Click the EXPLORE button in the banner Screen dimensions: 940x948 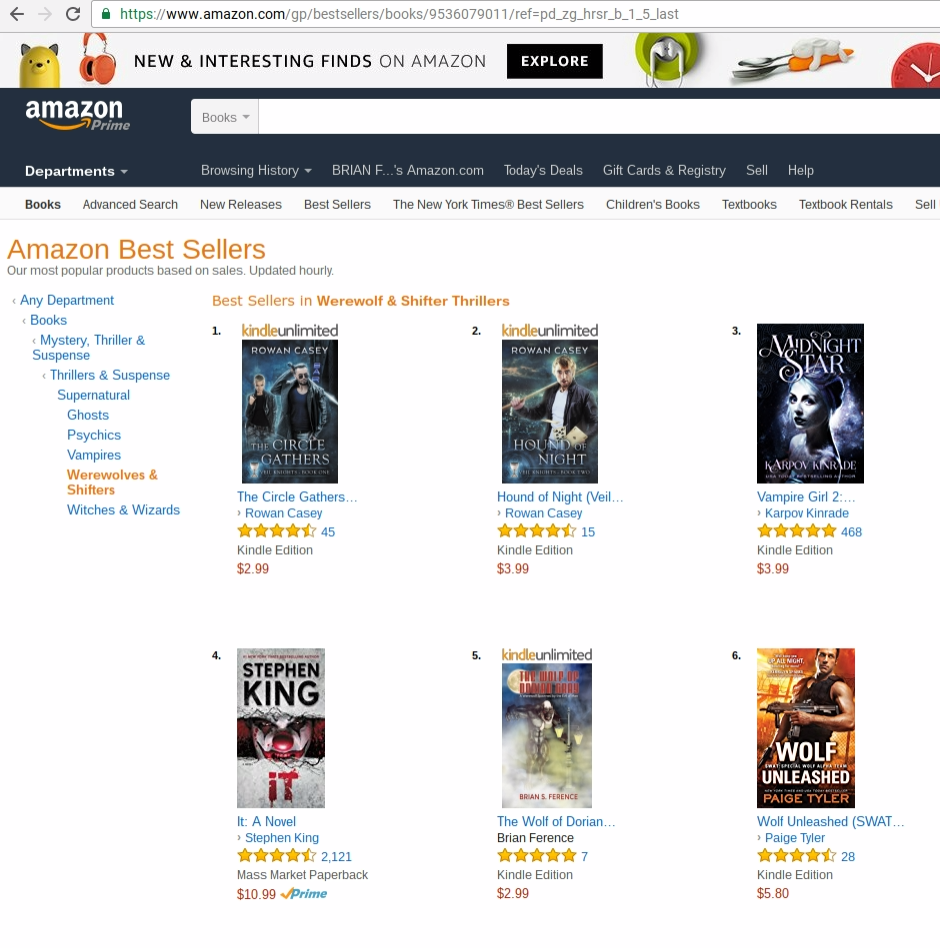pos(554,61)
